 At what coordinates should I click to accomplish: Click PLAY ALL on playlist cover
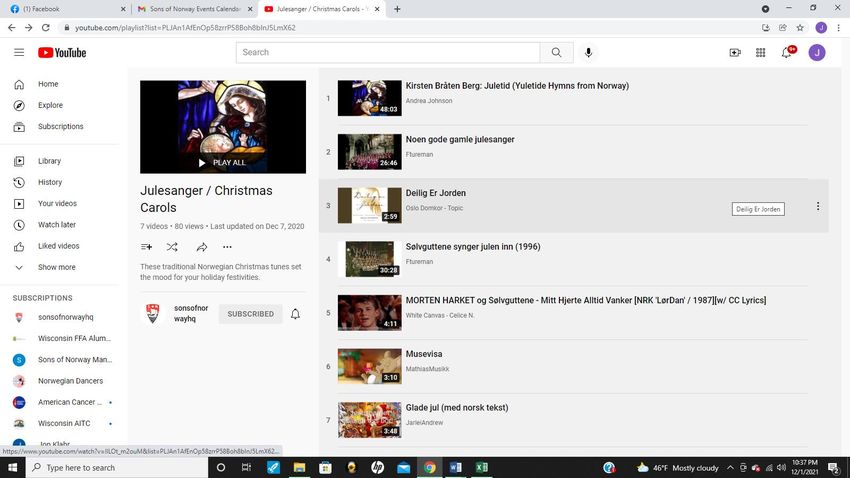[x=223, y=163]
